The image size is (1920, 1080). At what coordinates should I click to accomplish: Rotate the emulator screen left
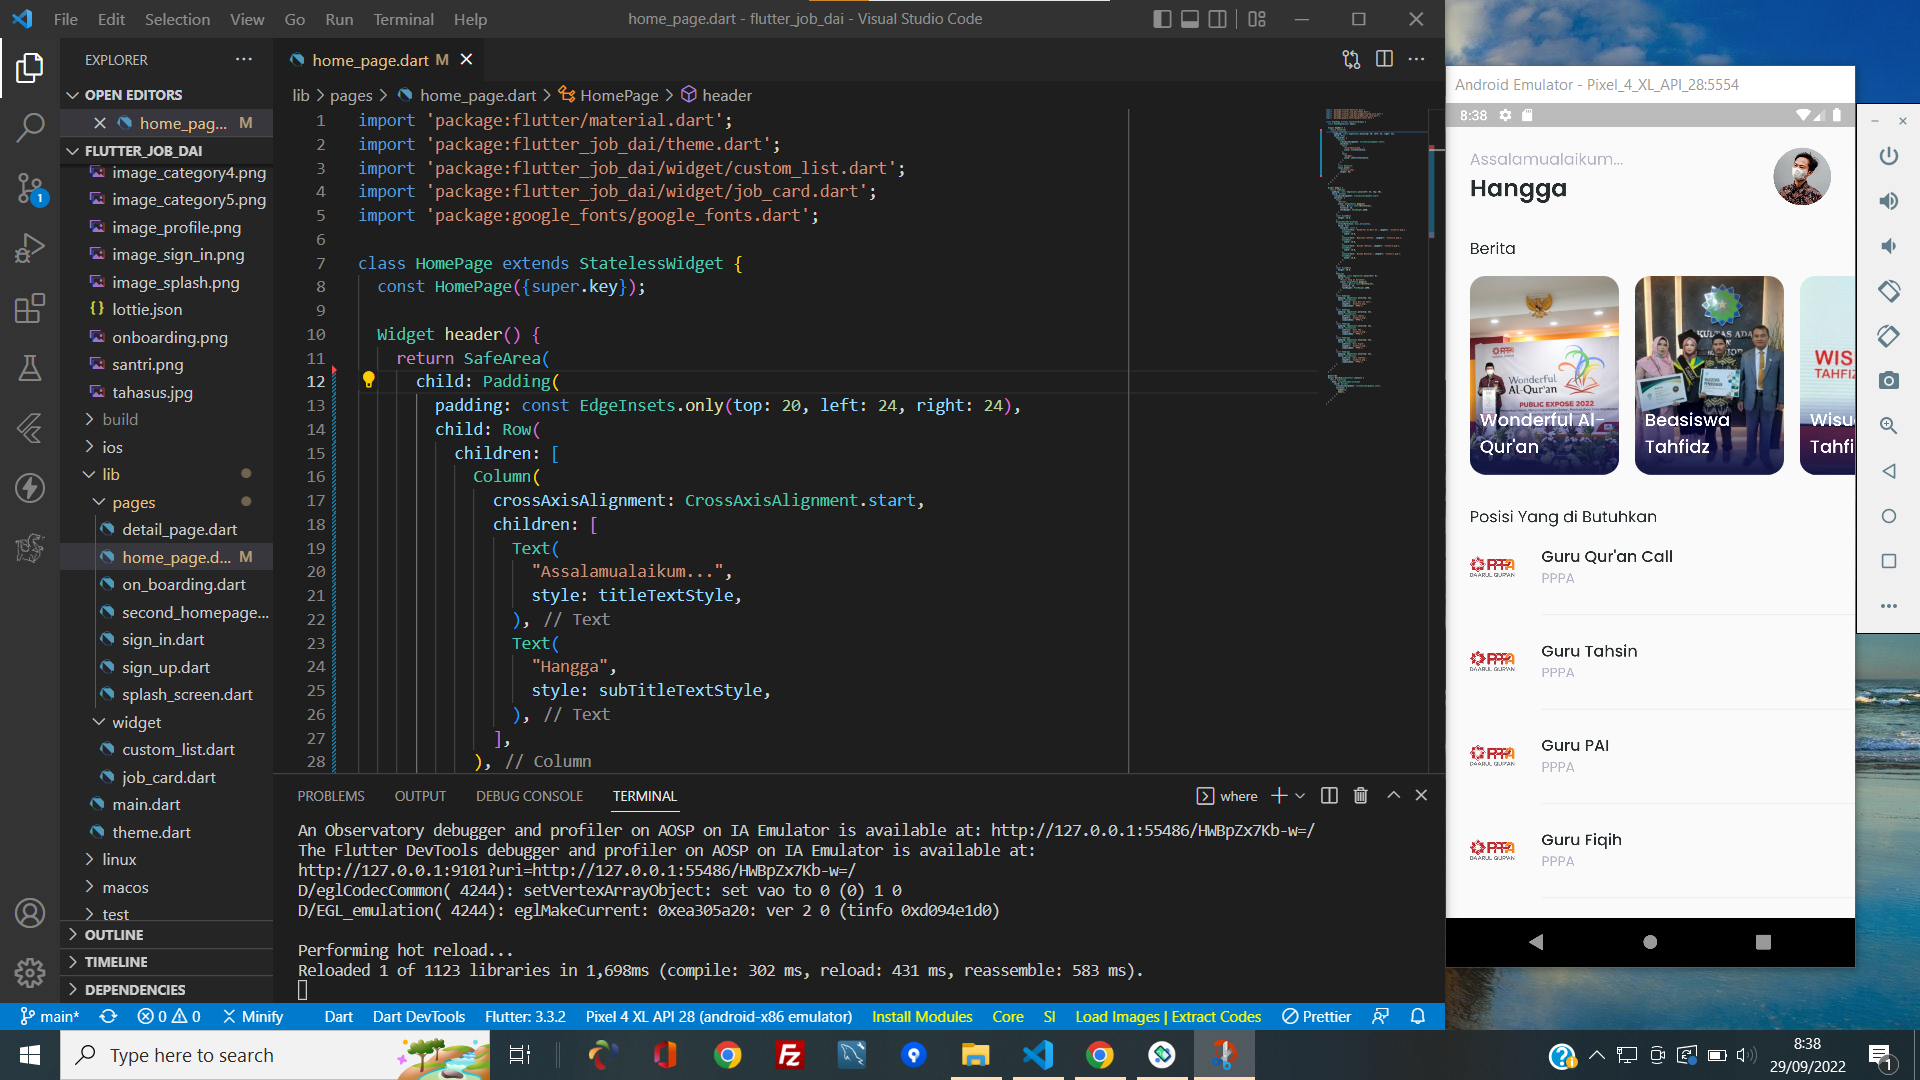click(1889, 292)
